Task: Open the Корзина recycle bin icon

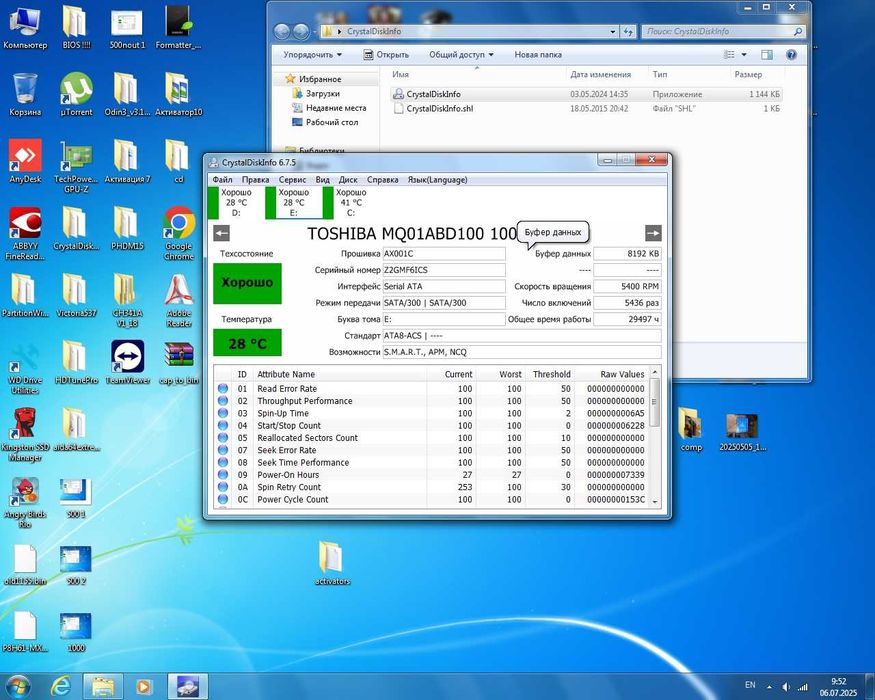Action: click(x=25, y=95)
